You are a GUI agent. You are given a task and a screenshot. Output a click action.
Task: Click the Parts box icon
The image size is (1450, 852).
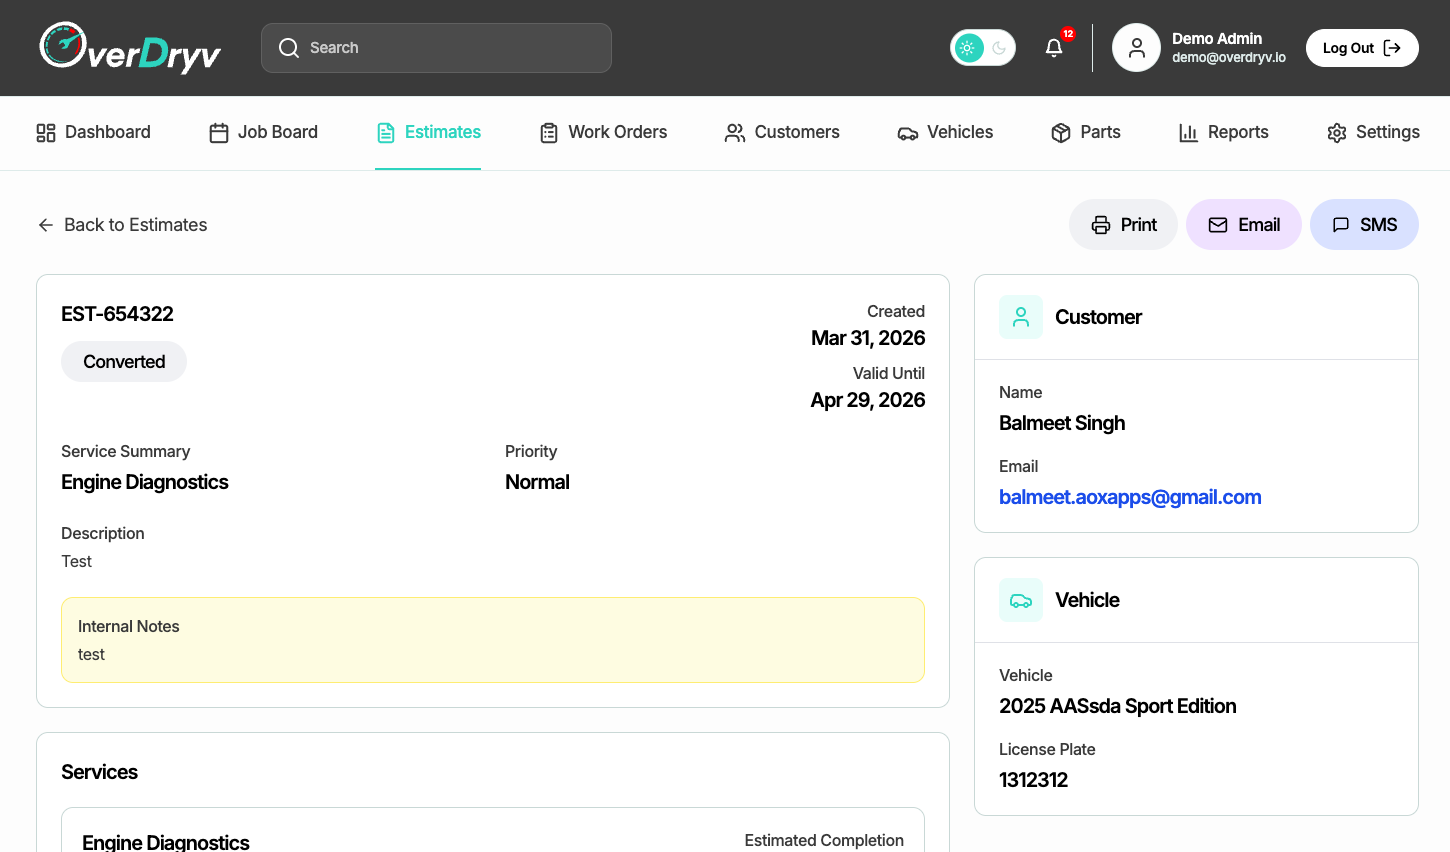tap(1061, 133)
